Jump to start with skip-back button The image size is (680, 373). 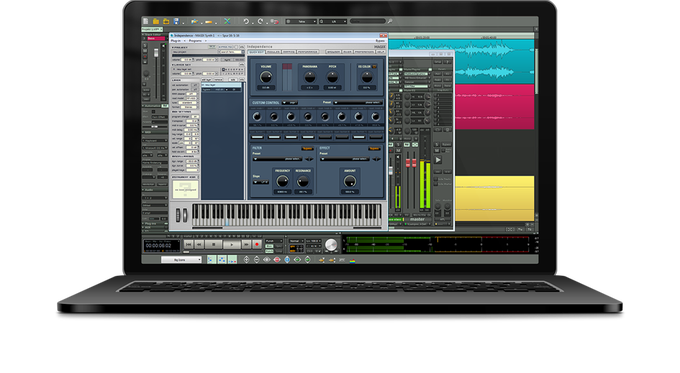[188, 245]
